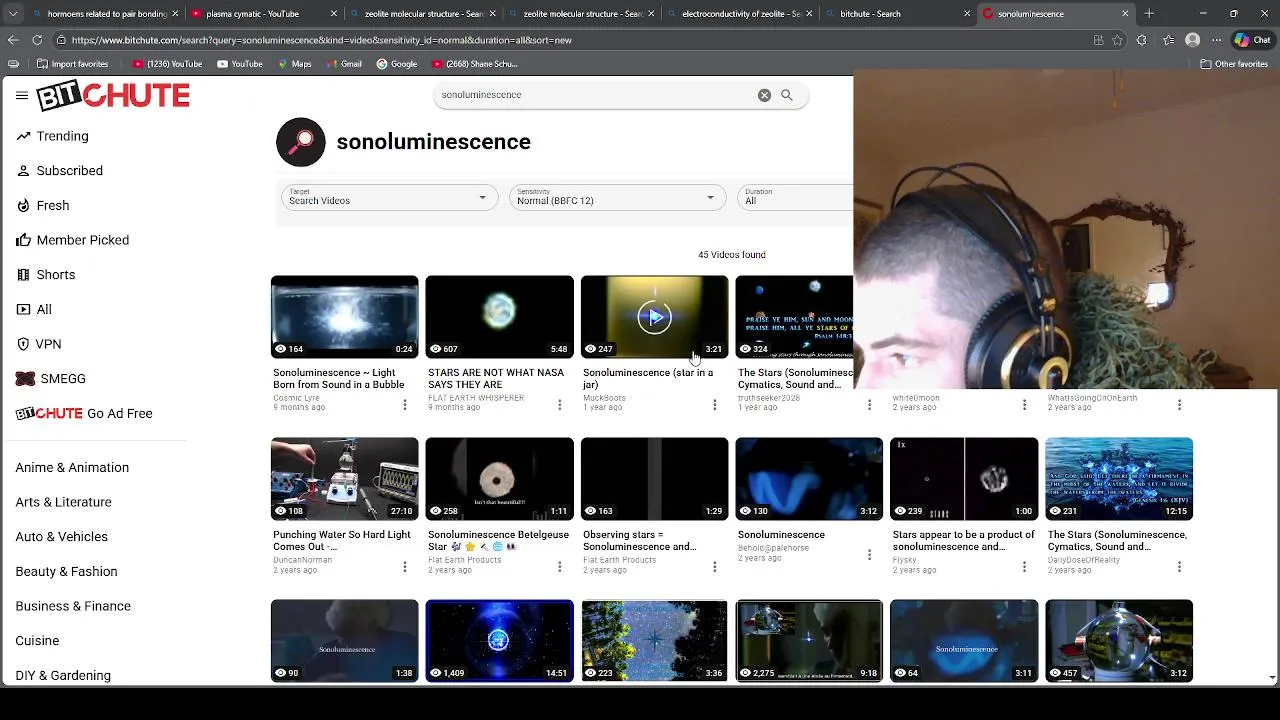Expand the Target Search Videos dropdown

[x=388, y=197]
